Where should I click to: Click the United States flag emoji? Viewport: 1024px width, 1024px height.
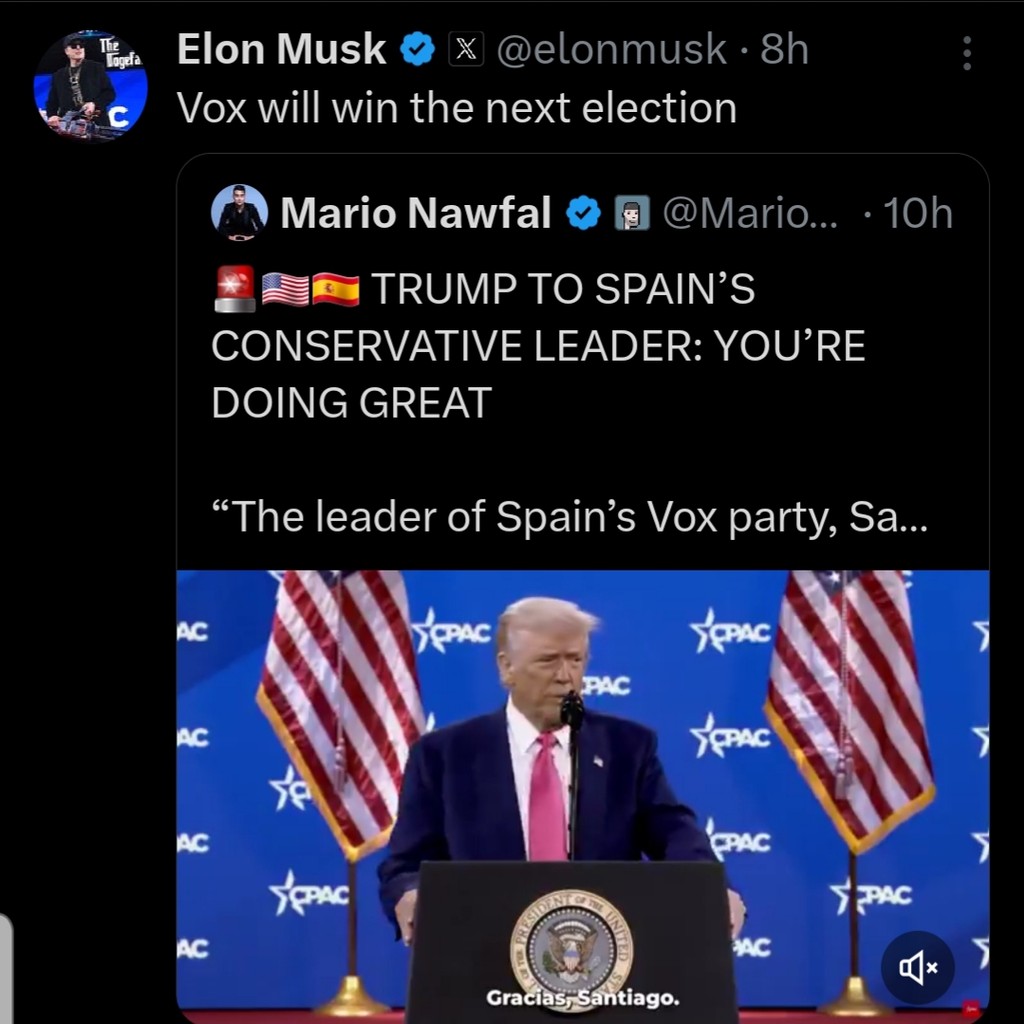[285, 289]
